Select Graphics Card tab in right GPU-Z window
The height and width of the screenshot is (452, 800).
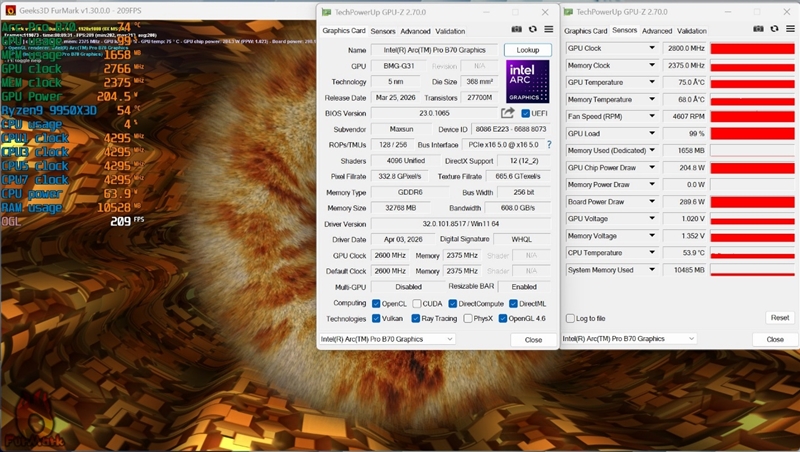(x=585, y=31)
